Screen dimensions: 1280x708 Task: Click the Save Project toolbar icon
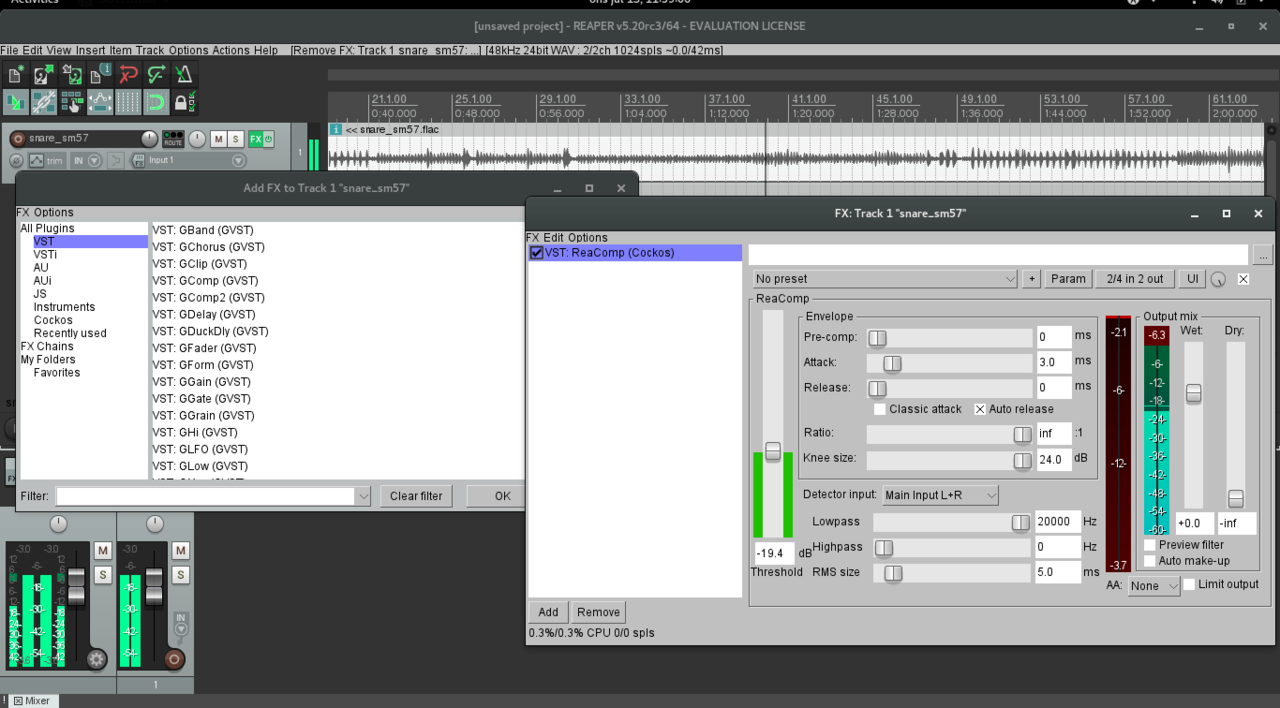coord(72,74)
